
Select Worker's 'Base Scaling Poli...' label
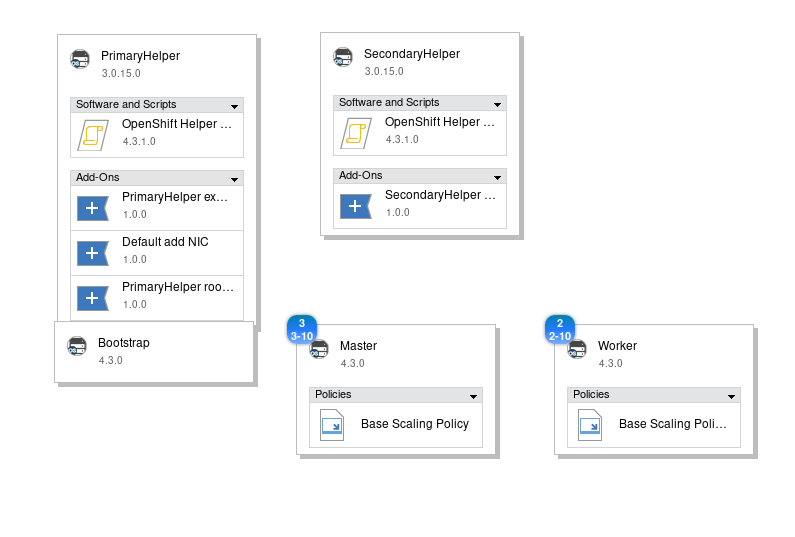(673, 424)
